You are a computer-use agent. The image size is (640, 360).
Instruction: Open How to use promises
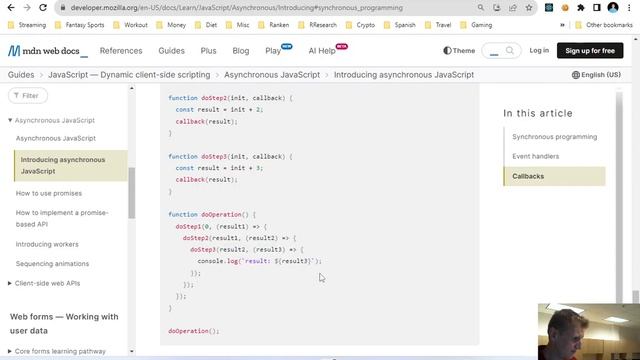(49, 193)
